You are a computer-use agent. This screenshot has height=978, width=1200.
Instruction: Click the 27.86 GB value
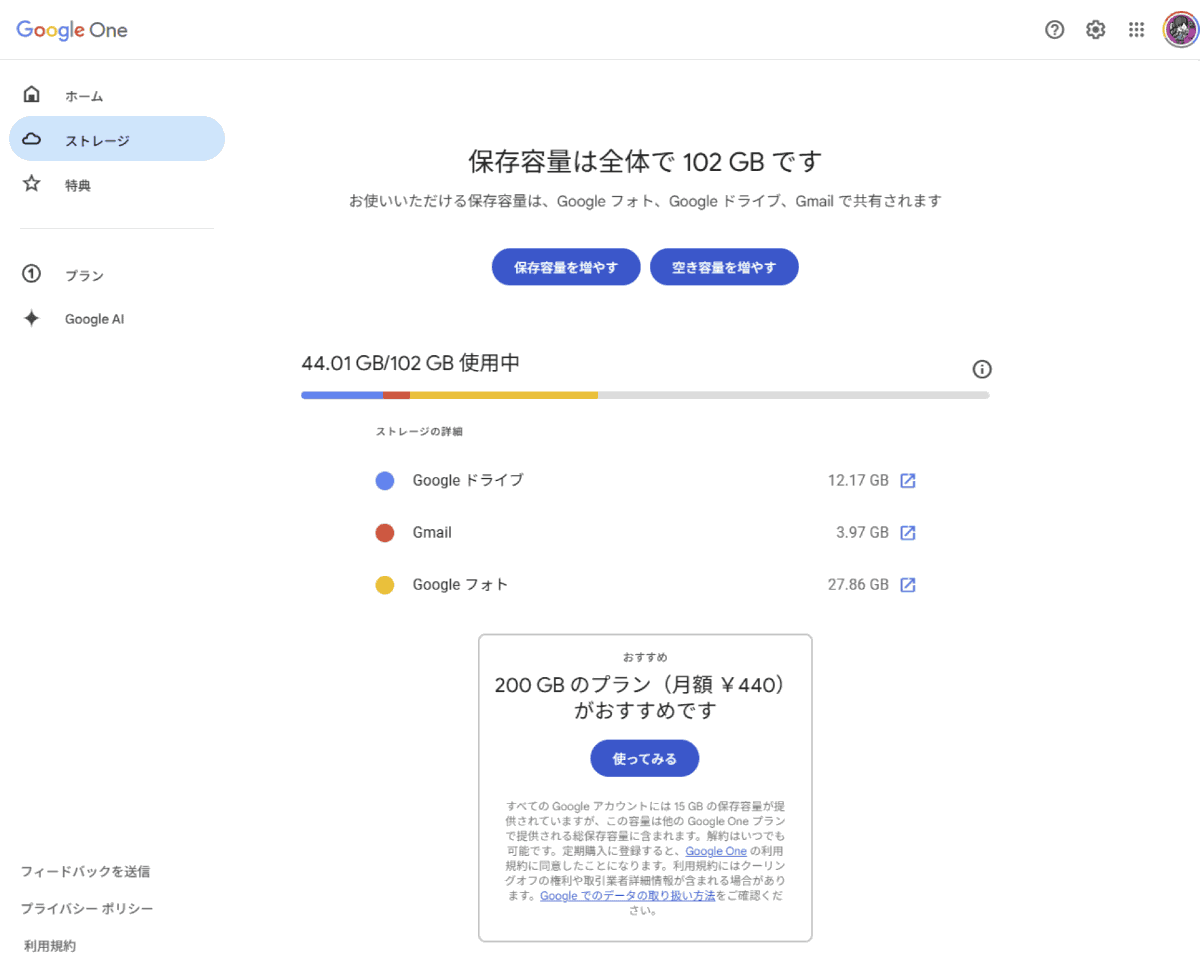pyautogui.click(x=858, y=584)
